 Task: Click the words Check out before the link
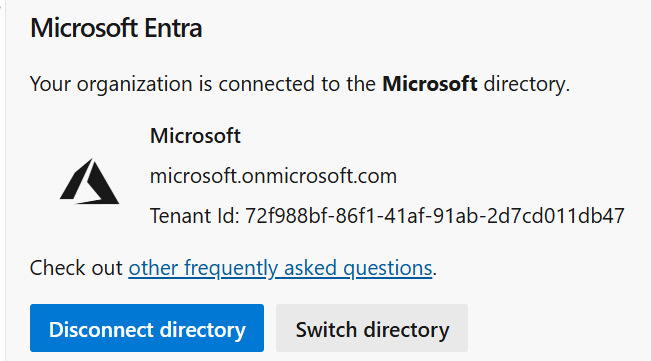(76, 268)
